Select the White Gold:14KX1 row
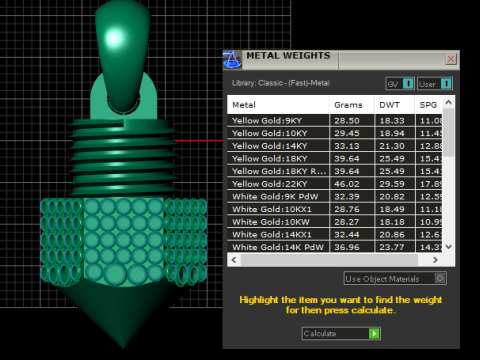This screenshot has height=360, width=480. (335, 235)
